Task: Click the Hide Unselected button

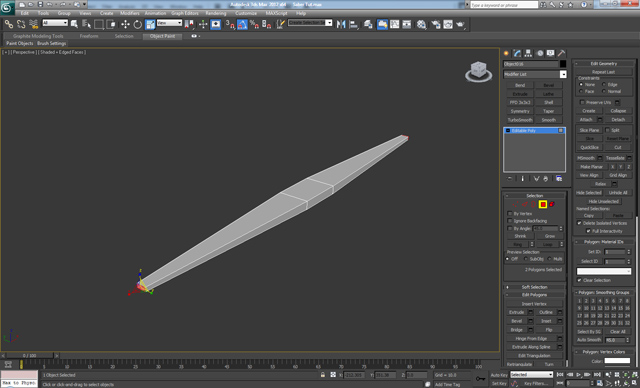Action: click(x=604, y=202)
